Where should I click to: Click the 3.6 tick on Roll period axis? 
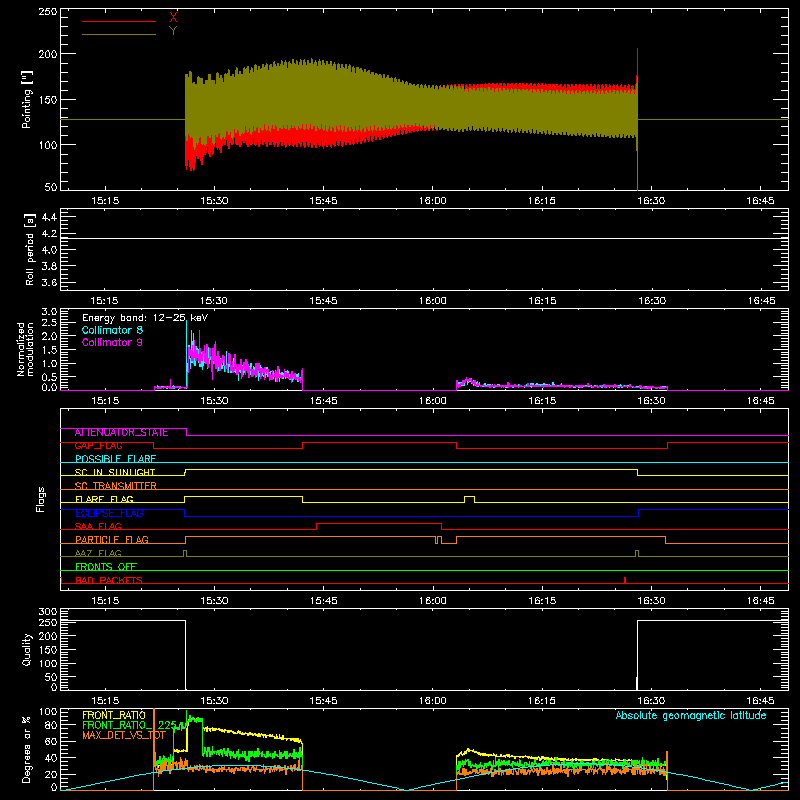(x=48, y=283)
